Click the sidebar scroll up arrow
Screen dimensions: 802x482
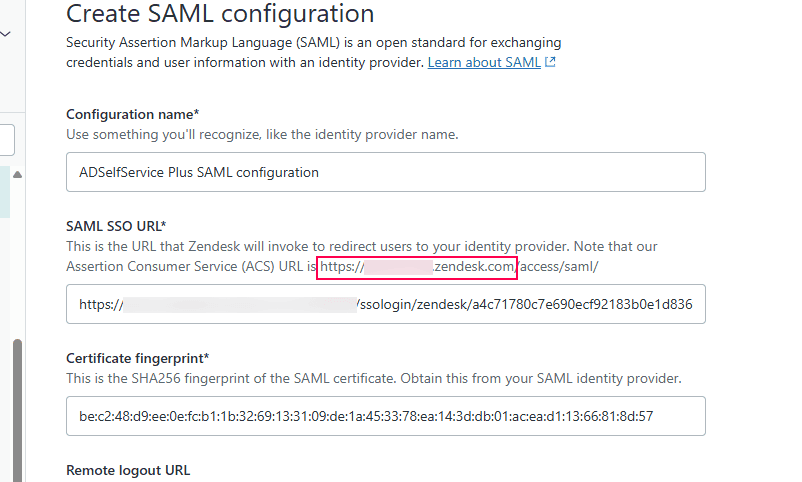point(16,175)
